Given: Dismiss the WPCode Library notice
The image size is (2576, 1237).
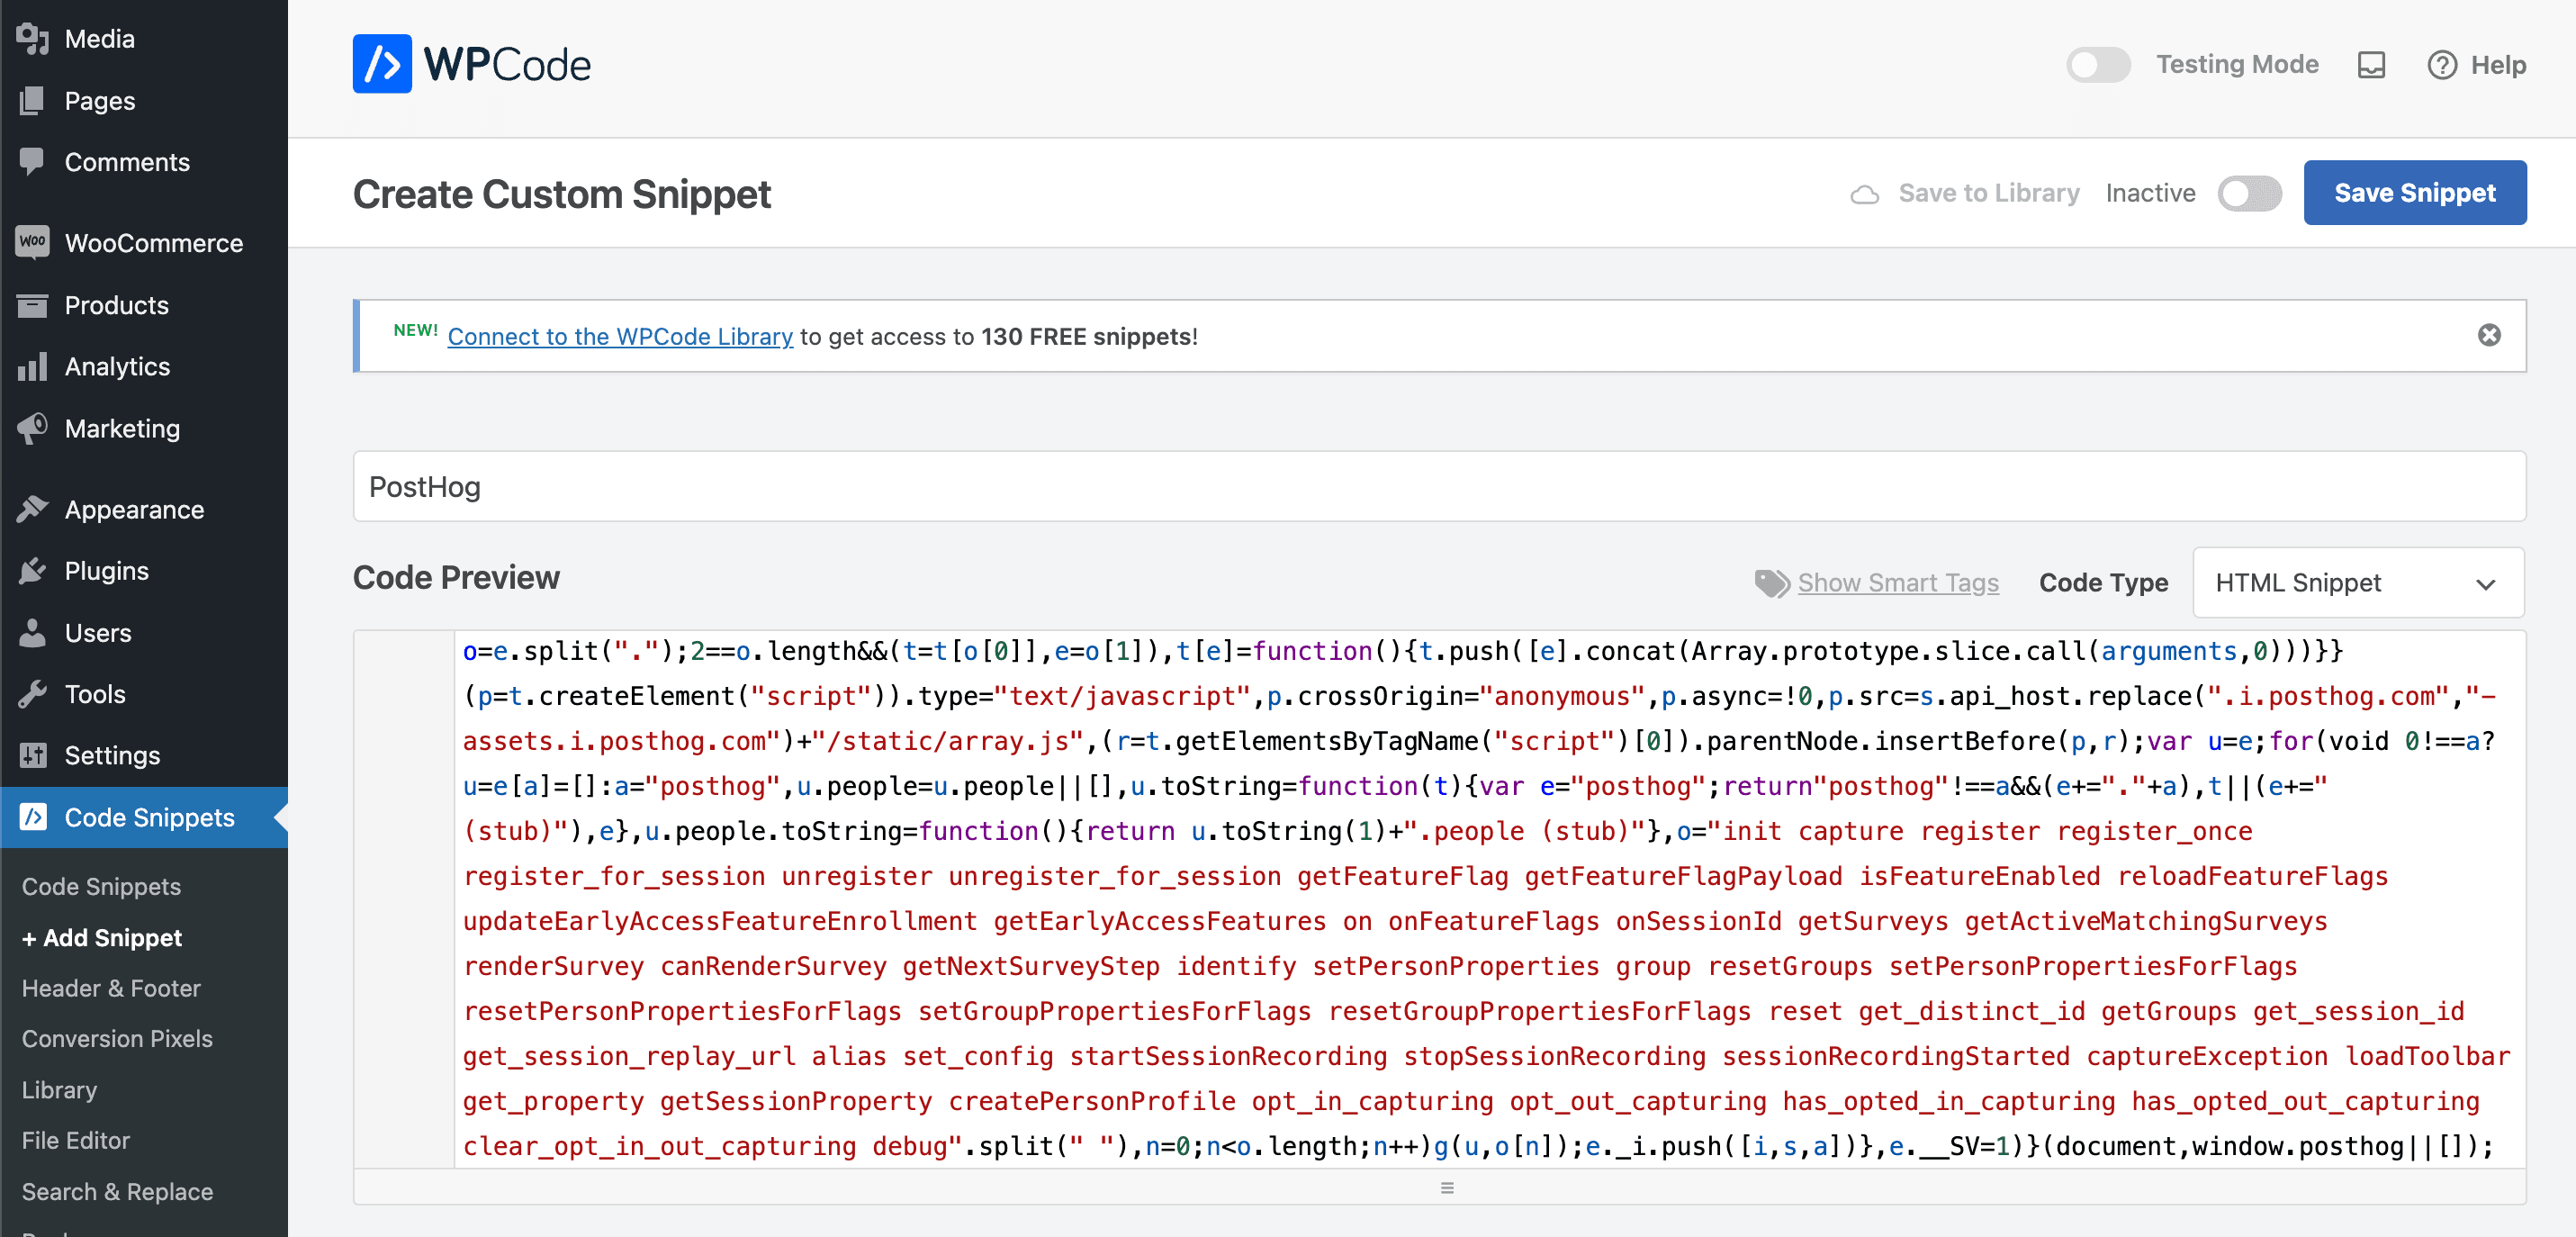Looking at the screenshot, I should [2489, 335].
